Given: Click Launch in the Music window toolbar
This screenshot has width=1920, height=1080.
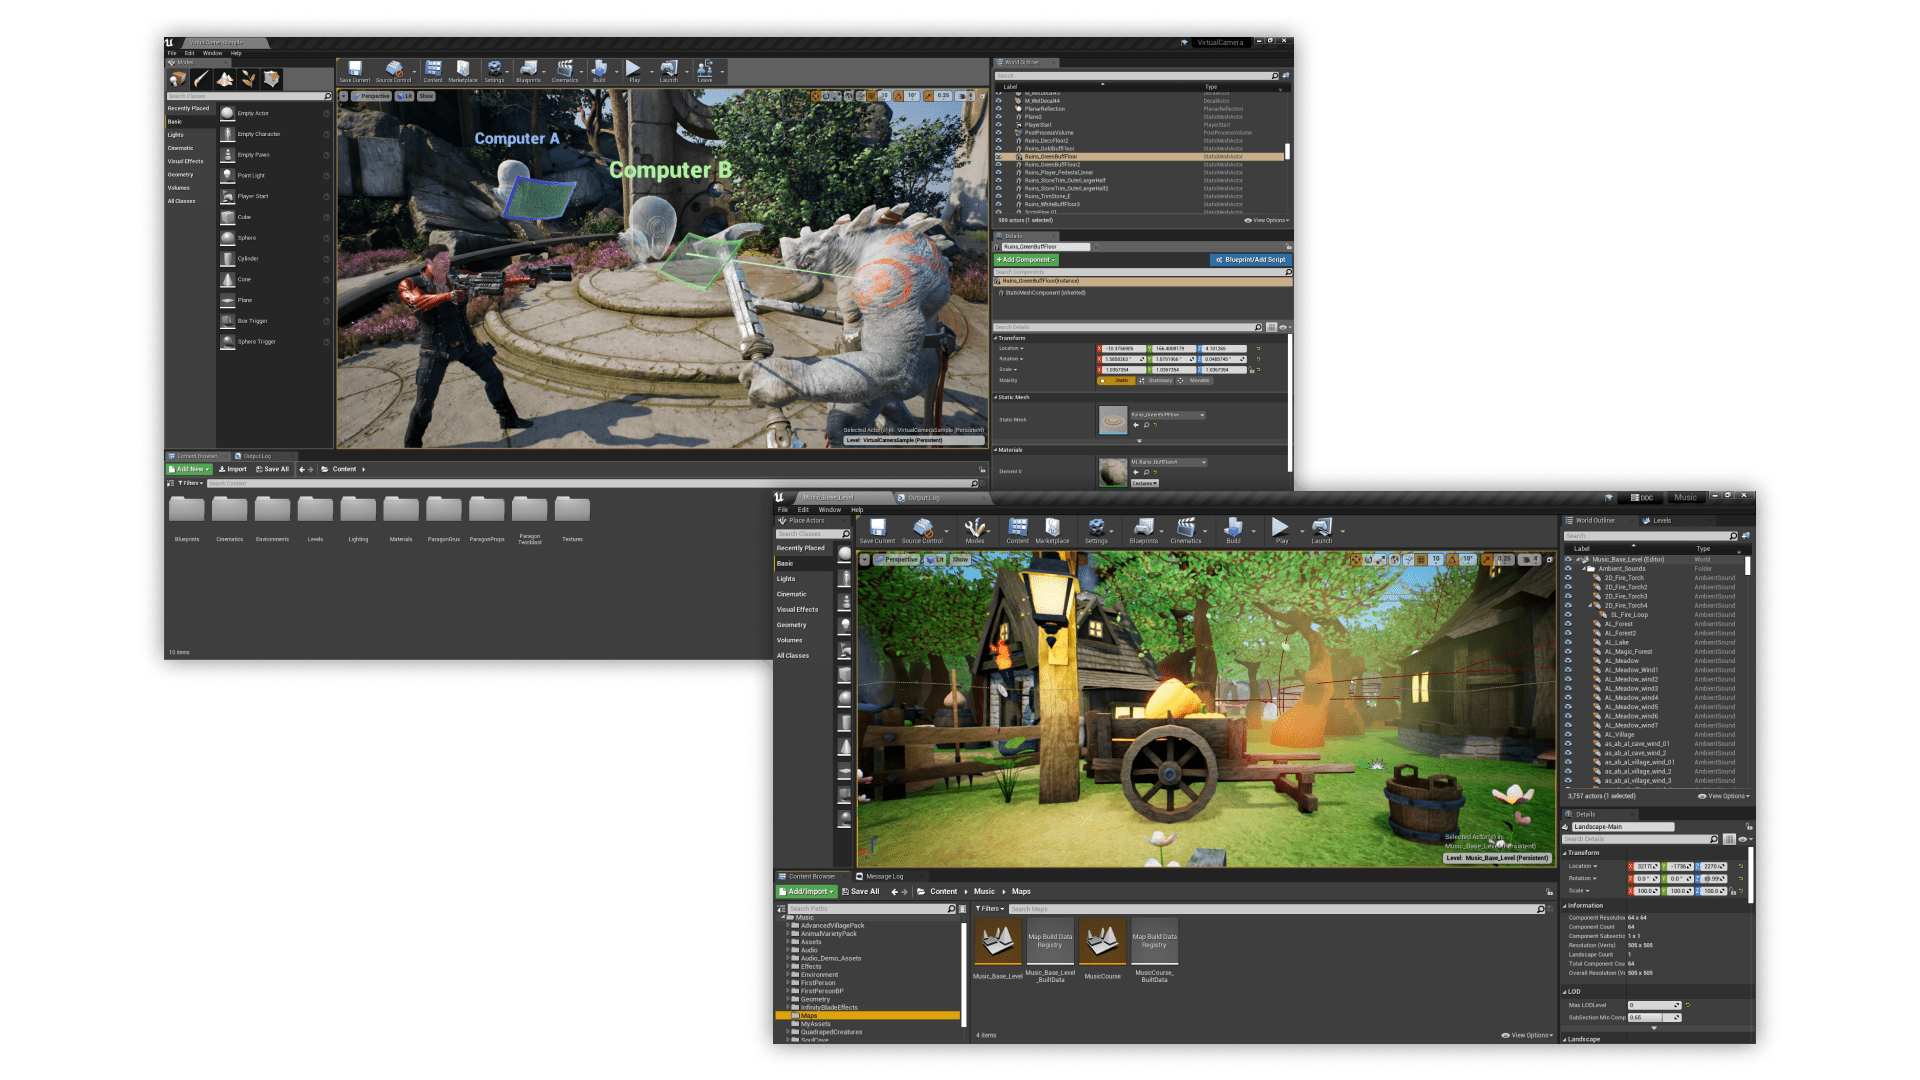Looking at the screenshot, I should click(1322, 530).
